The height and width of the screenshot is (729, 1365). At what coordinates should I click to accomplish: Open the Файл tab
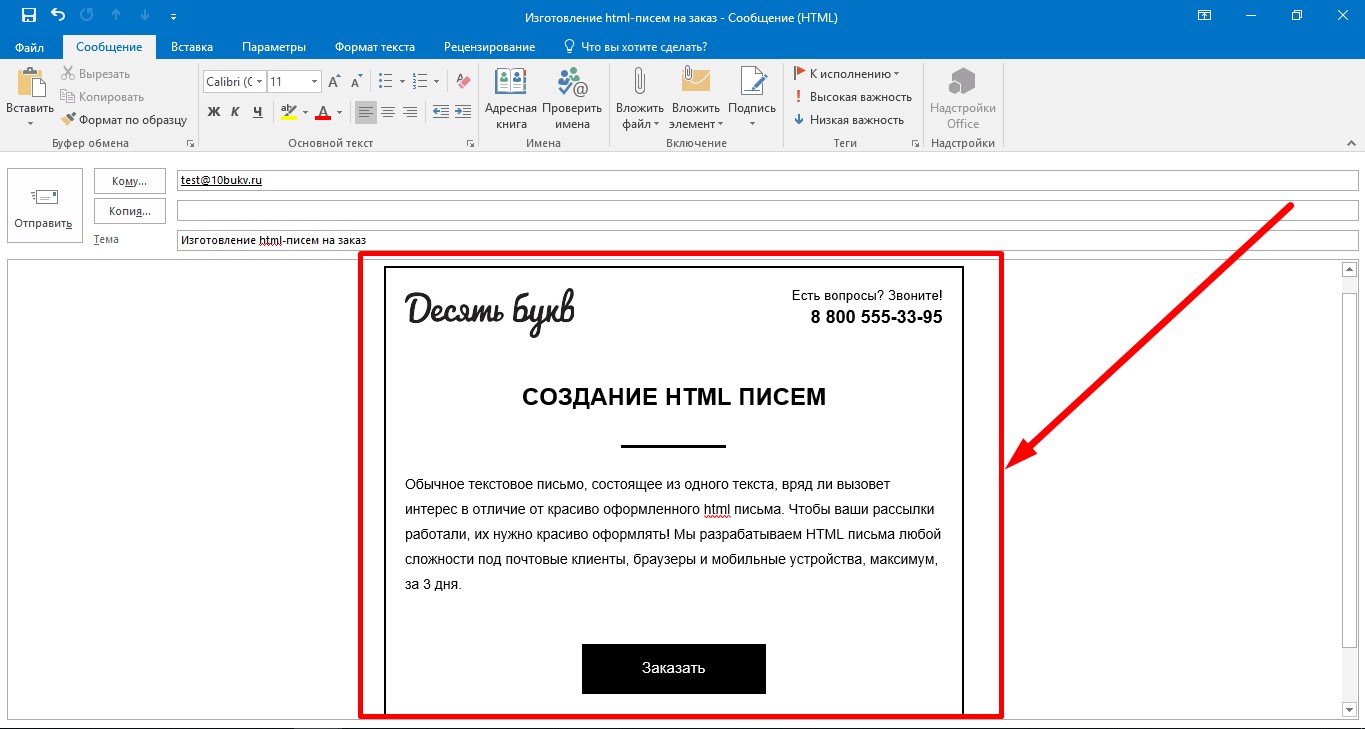[29, 47]
